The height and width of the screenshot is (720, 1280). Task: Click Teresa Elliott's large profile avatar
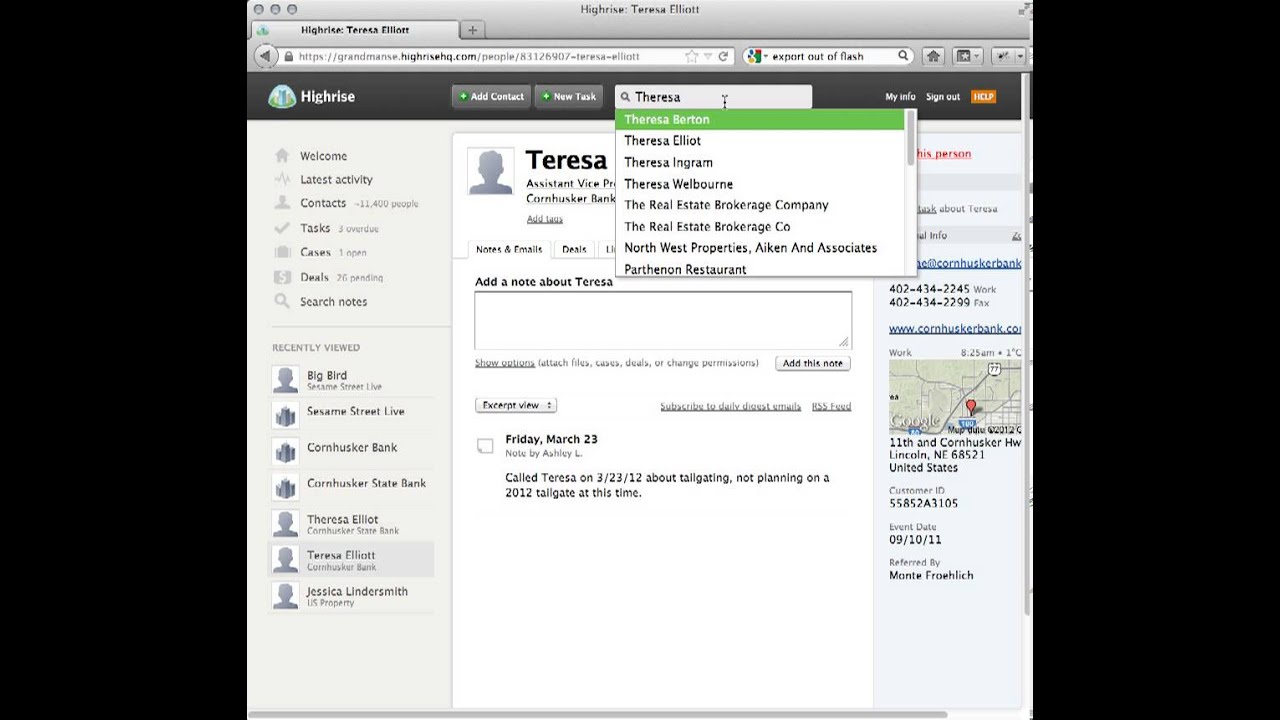491,172
